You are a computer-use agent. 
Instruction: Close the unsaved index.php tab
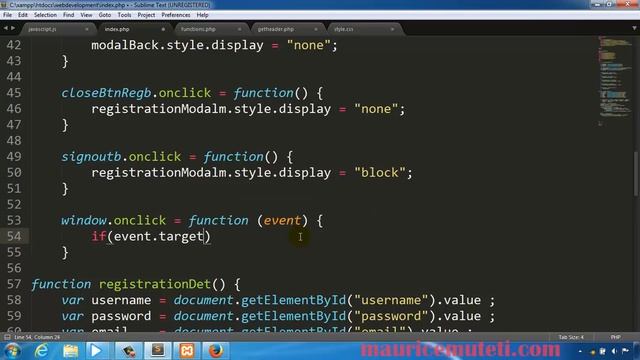point(163,29)
